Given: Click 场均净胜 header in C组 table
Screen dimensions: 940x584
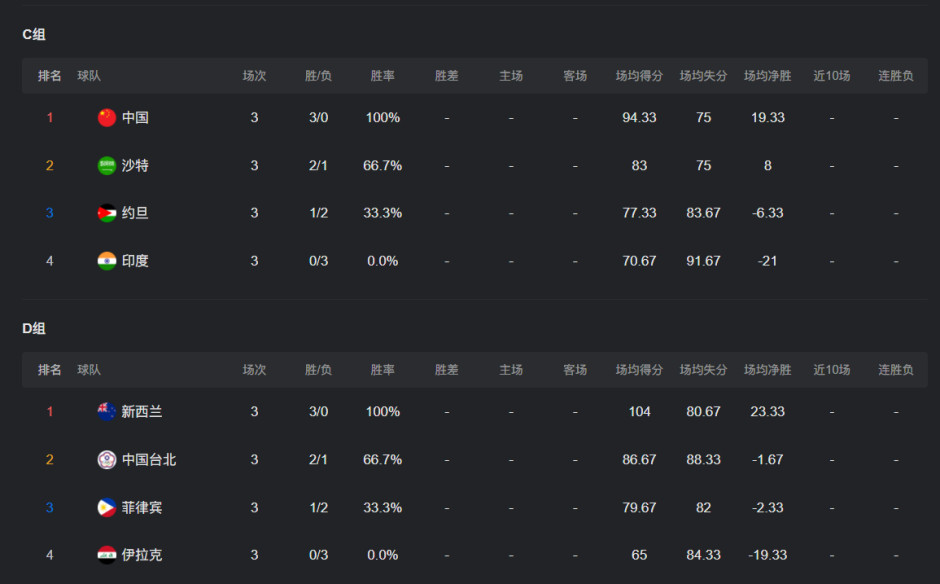Looking at the screenshot, I should point(767,76).
